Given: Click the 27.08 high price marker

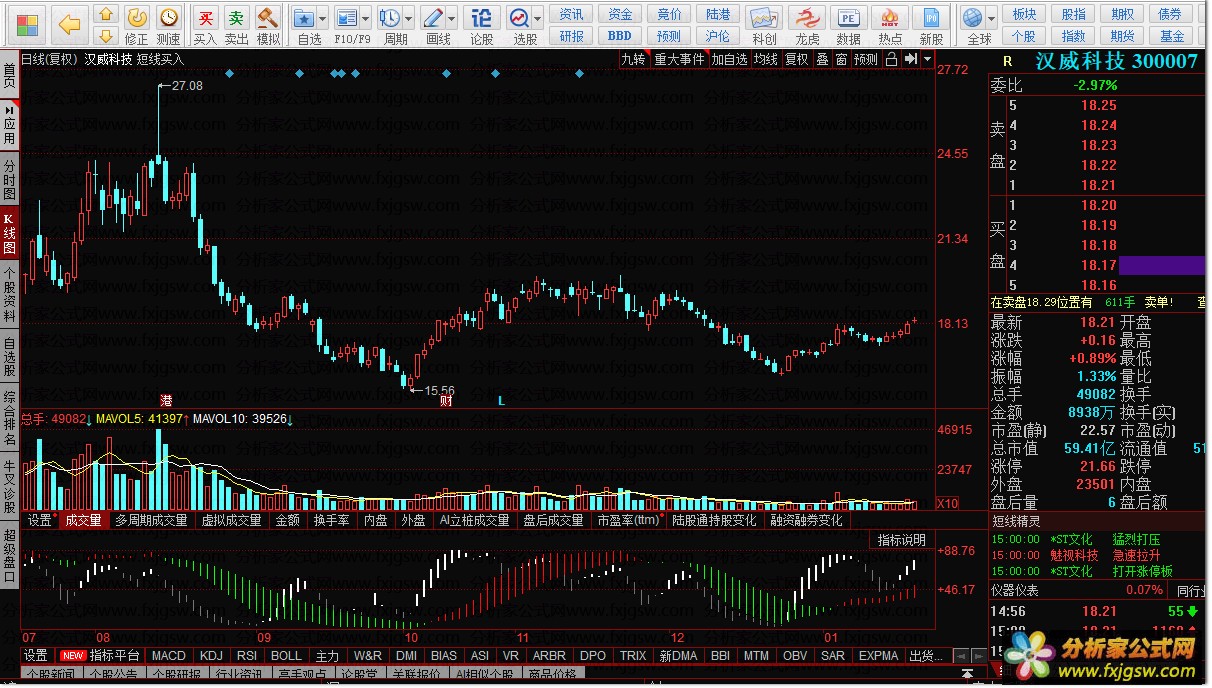Looking at the screenshot, I should 187,87.
